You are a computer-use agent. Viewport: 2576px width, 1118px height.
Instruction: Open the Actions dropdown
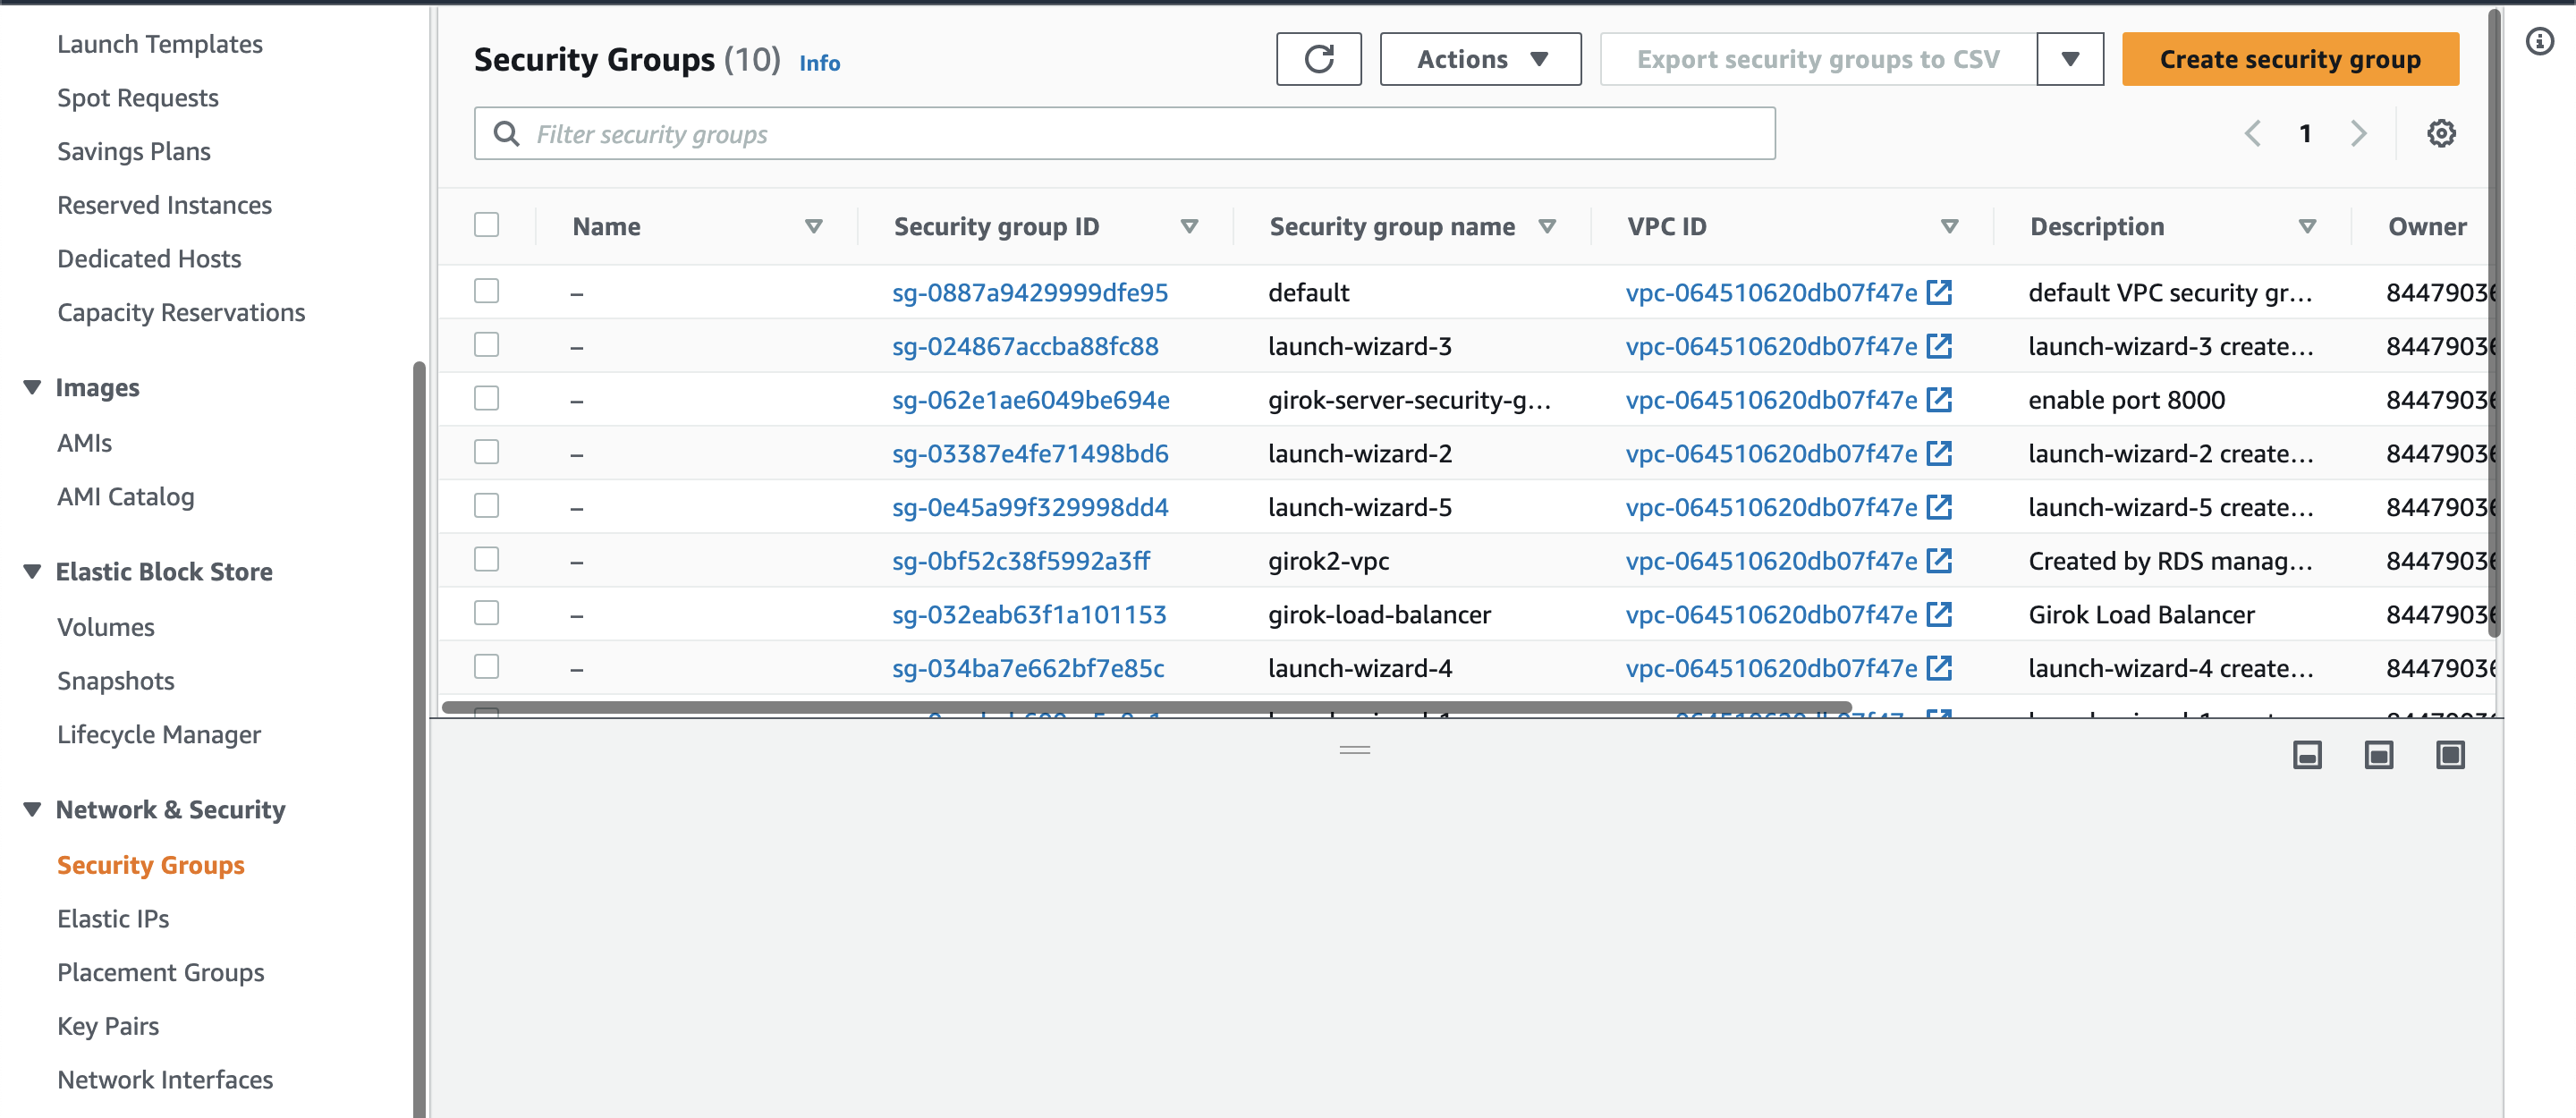1479,59
